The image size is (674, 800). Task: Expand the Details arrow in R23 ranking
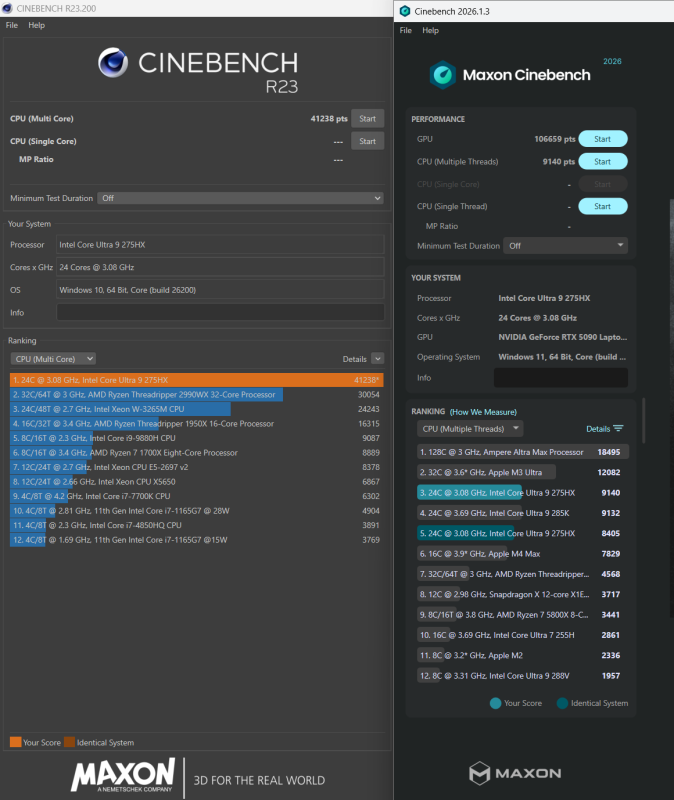pos(378,359)
